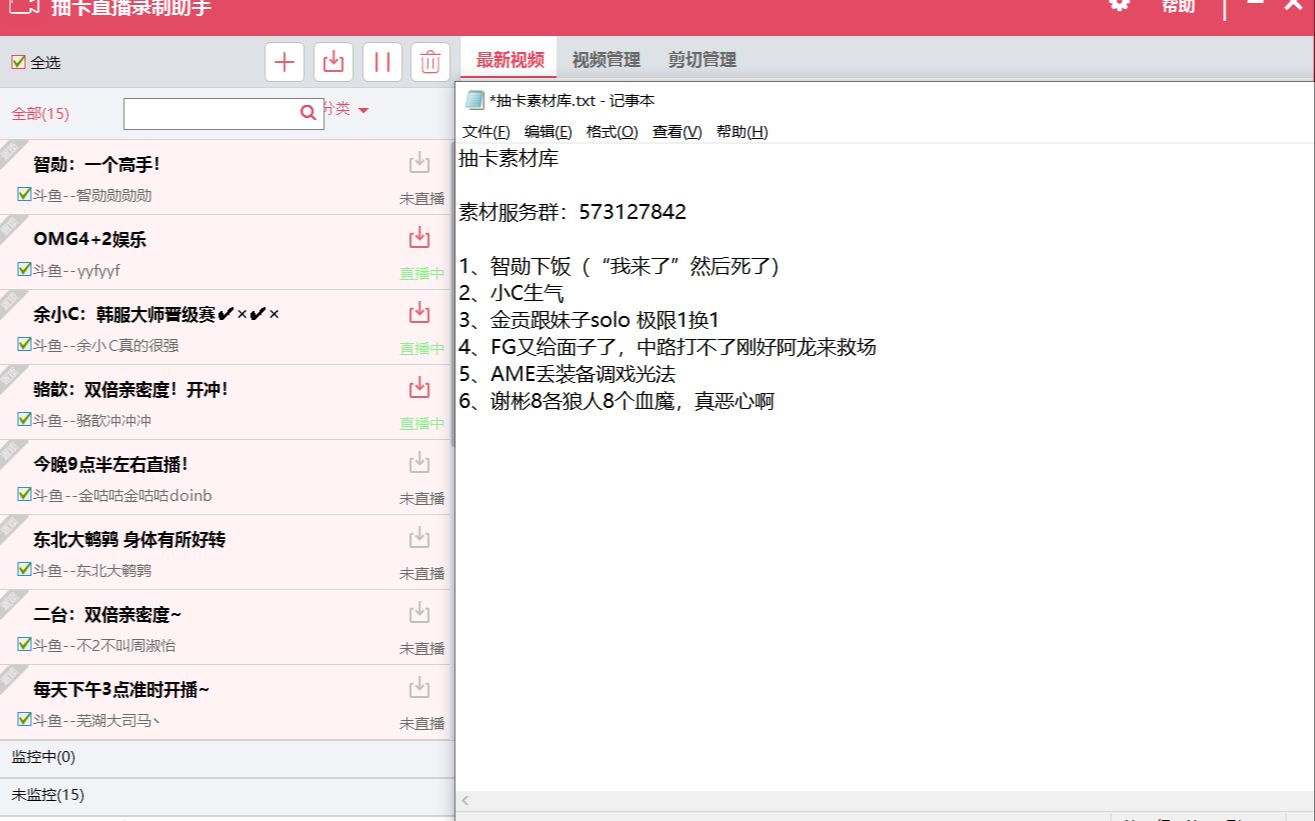Screen dimensions: 1315x821
Task: Switch to 最新视频 tab
Action: pyautogui.click(x=510, y=60)
